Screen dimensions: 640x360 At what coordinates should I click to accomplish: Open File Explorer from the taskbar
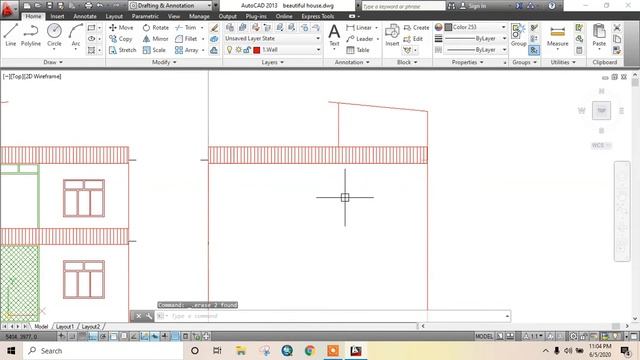241,351
